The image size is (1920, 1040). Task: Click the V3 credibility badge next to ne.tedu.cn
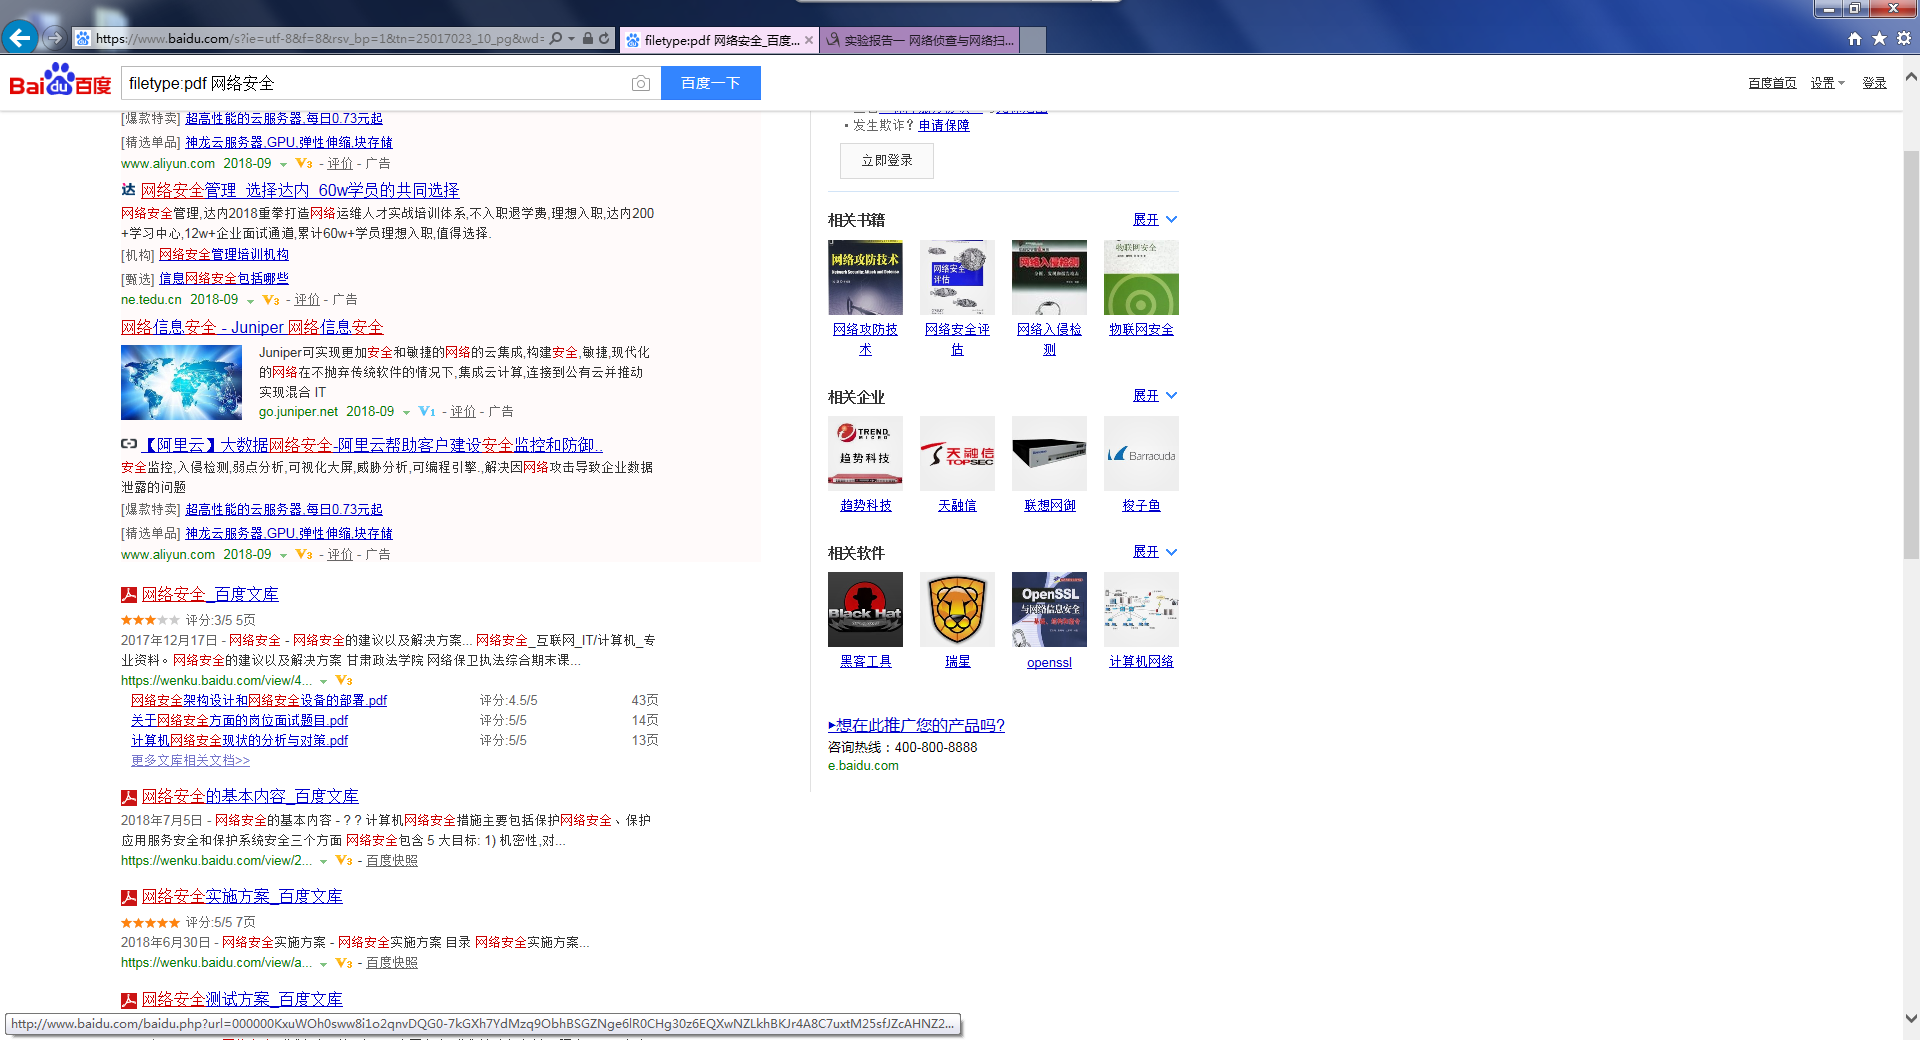271,300
